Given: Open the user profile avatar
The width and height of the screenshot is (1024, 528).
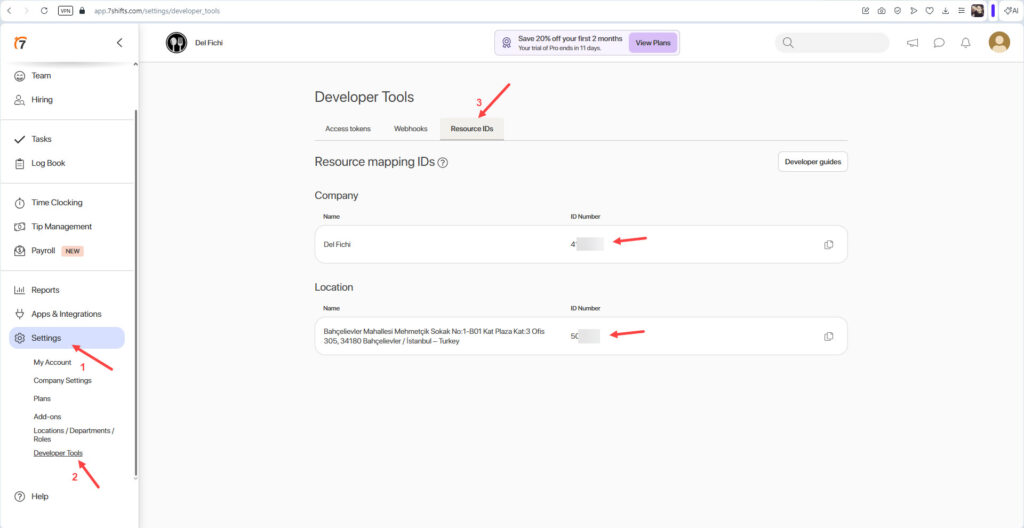Looking at the screenshot, I should point(999,42).
